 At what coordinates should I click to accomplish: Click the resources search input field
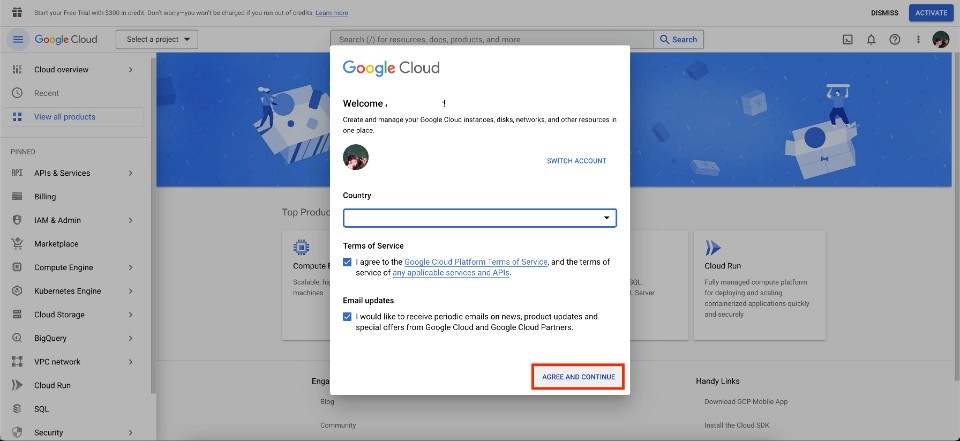492,39
